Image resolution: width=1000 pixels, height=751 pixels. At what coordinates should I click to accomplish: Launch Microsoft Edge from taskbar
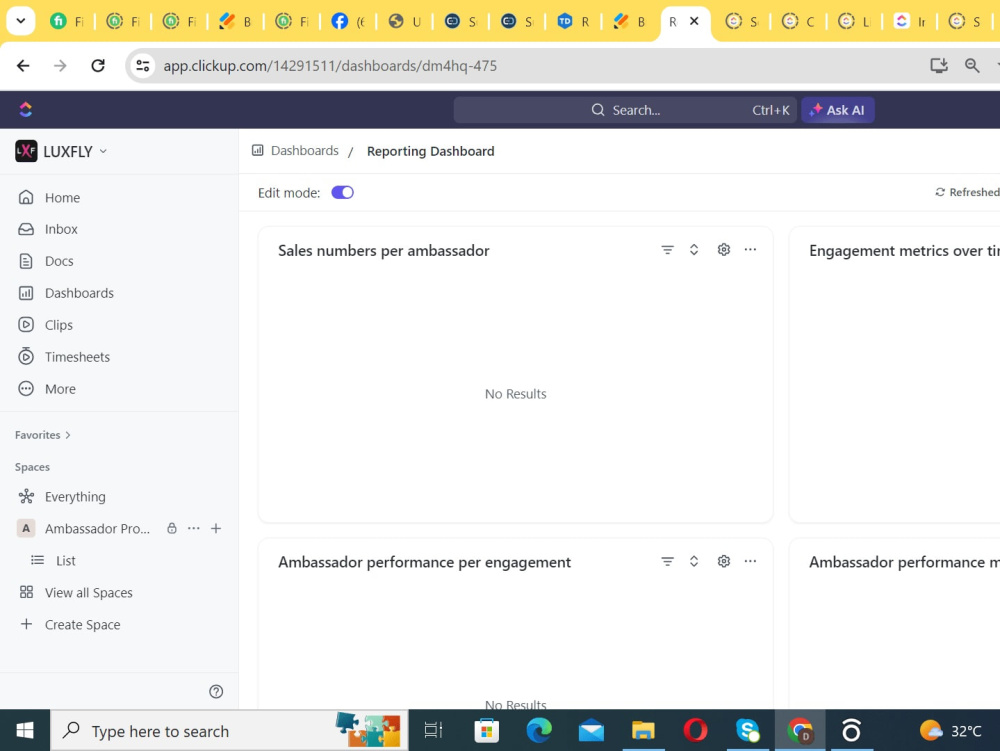point(539,731)
